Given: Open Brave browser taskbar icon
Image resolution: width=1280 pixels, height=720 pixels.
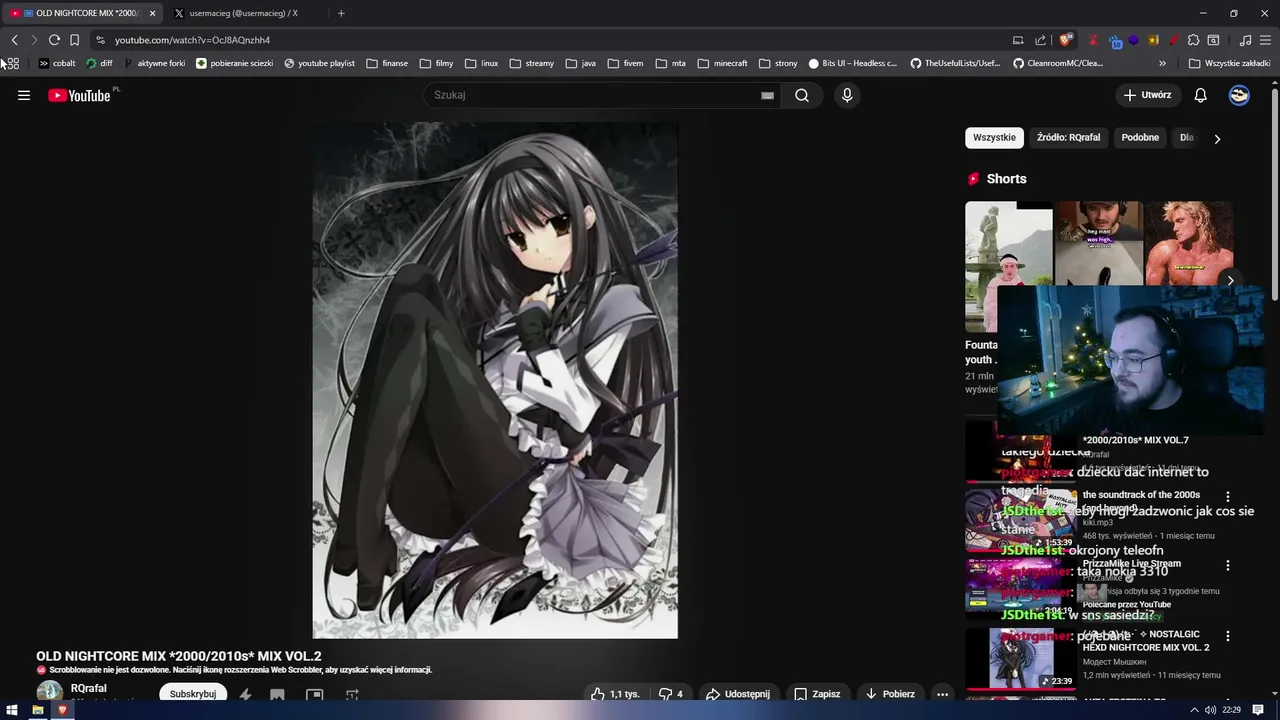Looking at the screenshot, I should pyautogui.click(x=62, y=710).
